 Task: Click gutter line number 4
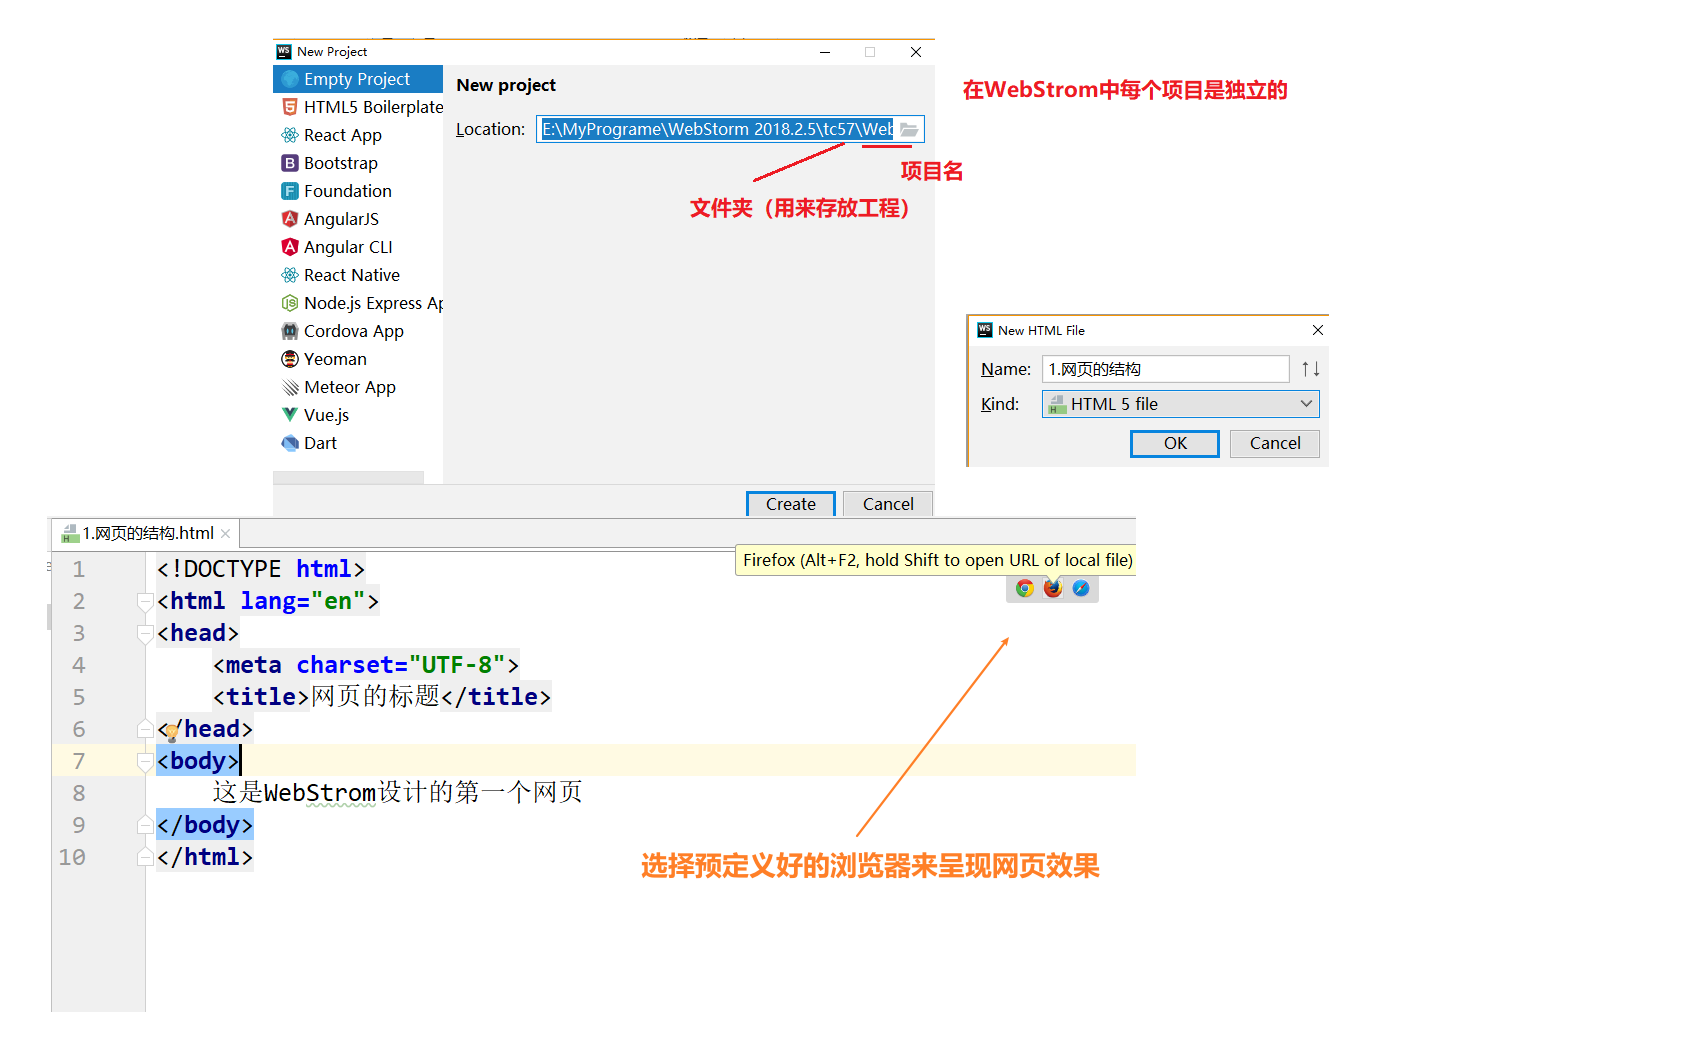pos(79,665)
